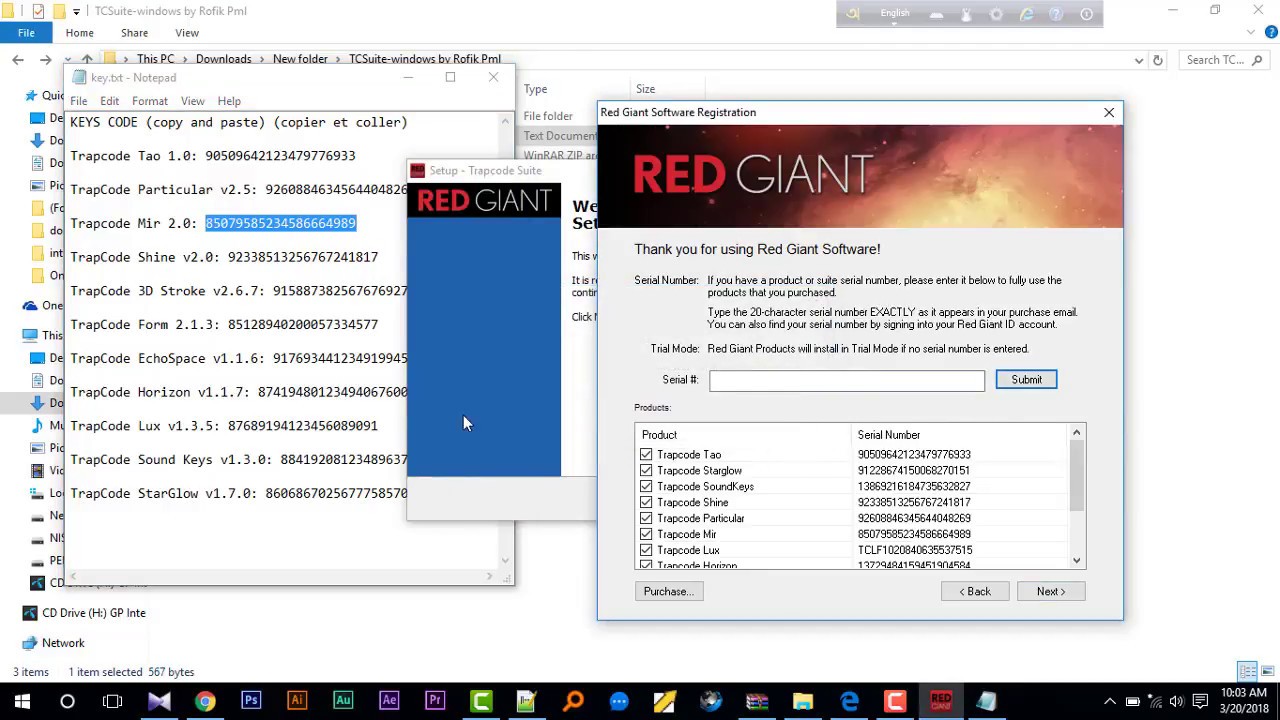This screenshot has width=1280, height=720.
Task: Click the Back button in registration
Action: pyautogui.click(x=975, y=592)
